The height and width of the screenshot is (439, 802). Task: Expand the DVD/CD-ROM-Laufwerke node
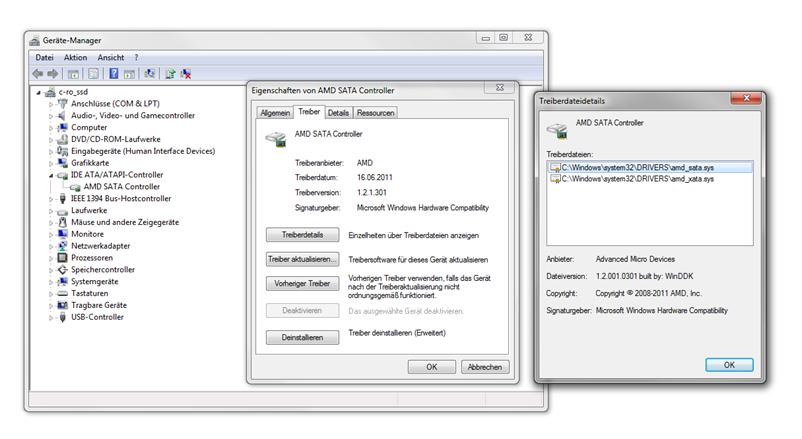coord(51,140)
